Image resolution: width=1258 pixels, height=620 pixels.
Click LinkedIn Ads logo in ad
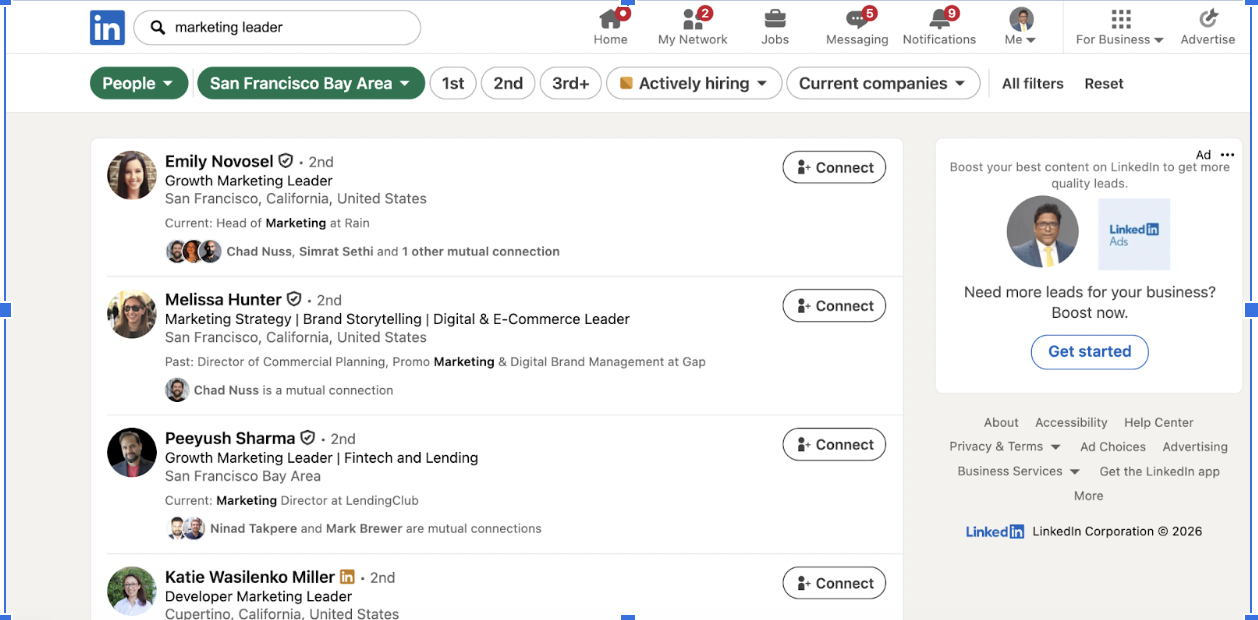tap(1134, 234)
